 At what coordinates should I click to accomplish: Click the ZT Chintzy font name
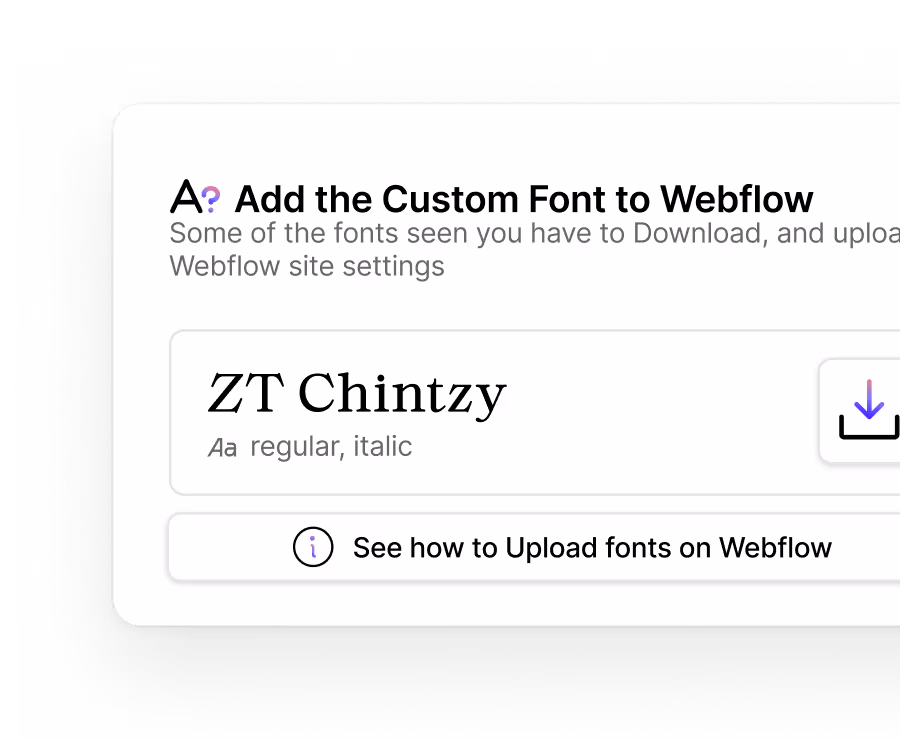(356, 394)
